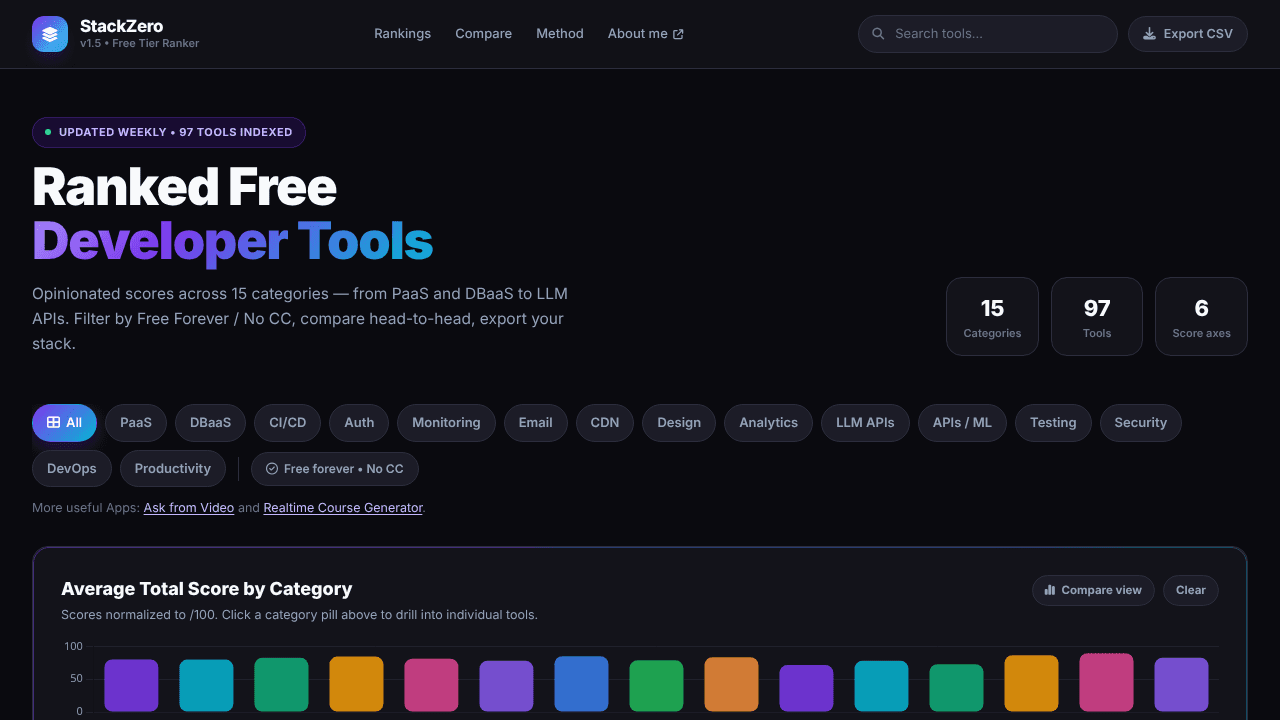Click the blue chart bar in the middle
This screenshot has height=720, width=1280.
click(581, 684)
